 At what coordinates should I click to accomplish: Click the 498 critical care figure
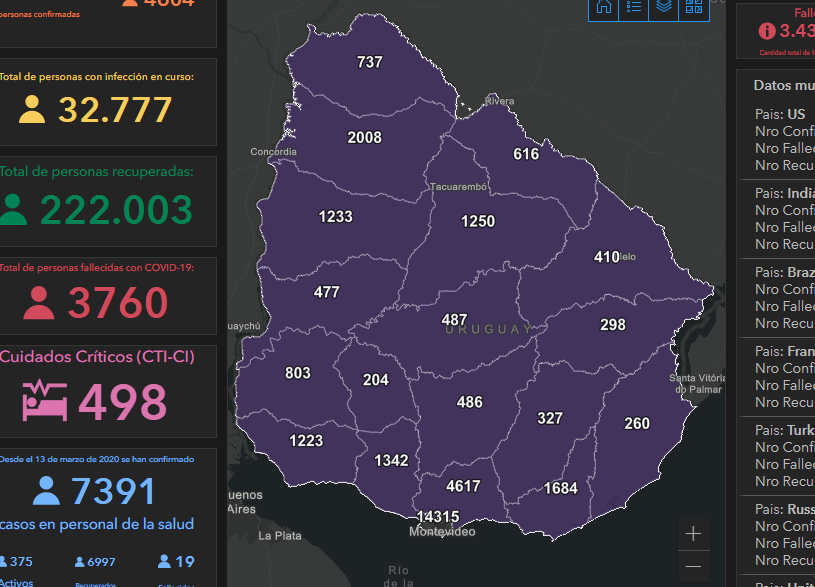tap(123, 401)
